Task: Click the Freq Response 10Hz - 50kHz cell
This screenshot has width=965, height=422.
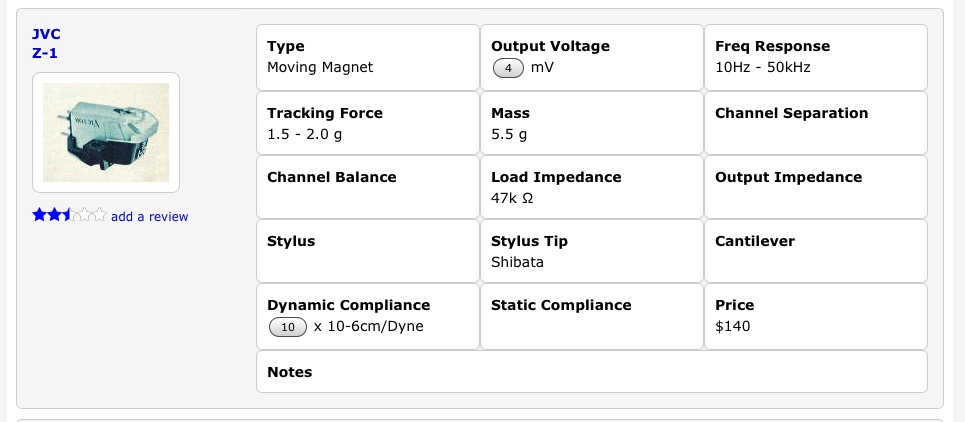Action: [x=816, y=57]
